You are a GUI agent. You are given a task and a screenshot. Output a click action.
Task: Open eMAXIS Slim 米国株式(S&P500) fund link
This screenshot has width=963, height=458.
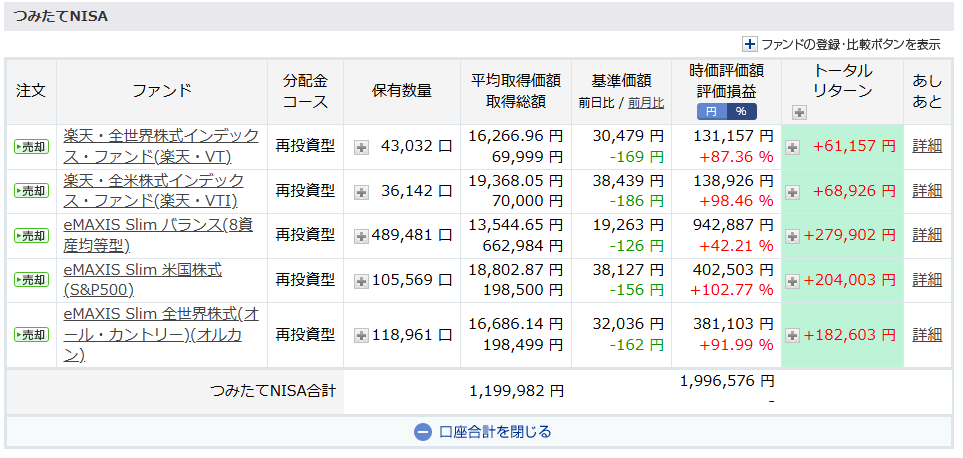pyautogui.click(x=142, y=279)
